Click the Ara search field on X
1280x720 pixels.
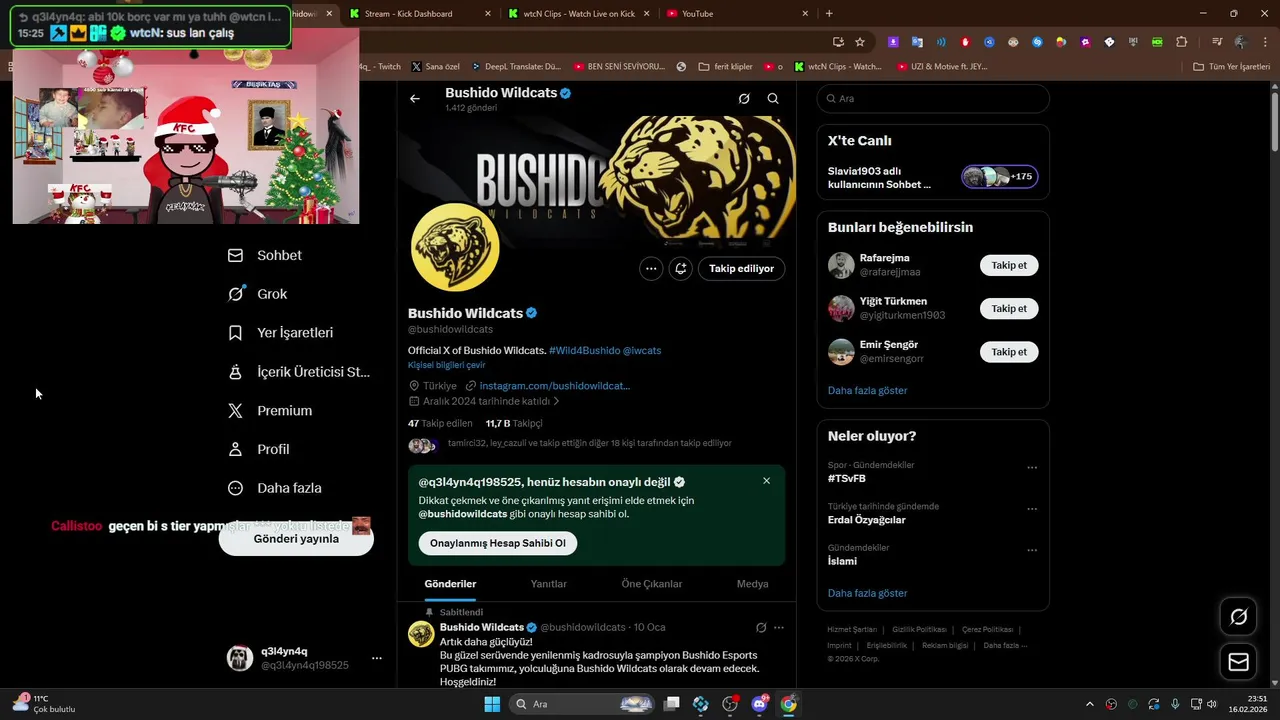click(933, 99)
